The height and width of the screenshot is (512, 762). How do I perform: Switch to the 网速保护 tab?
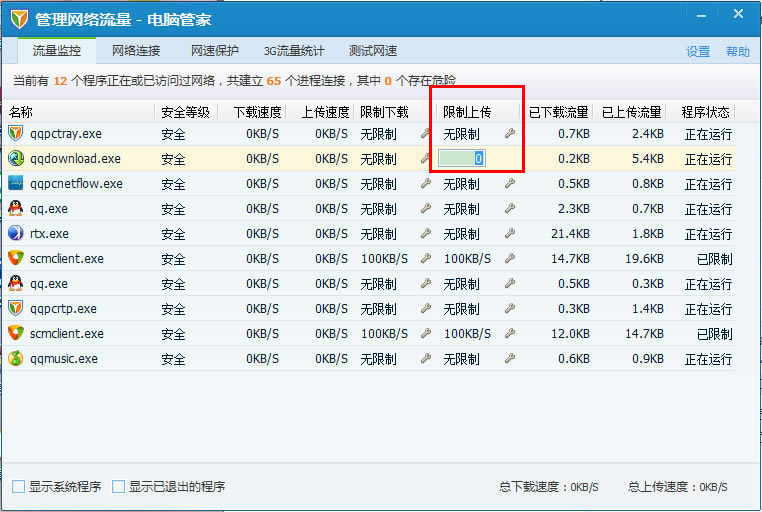[214, 51]
